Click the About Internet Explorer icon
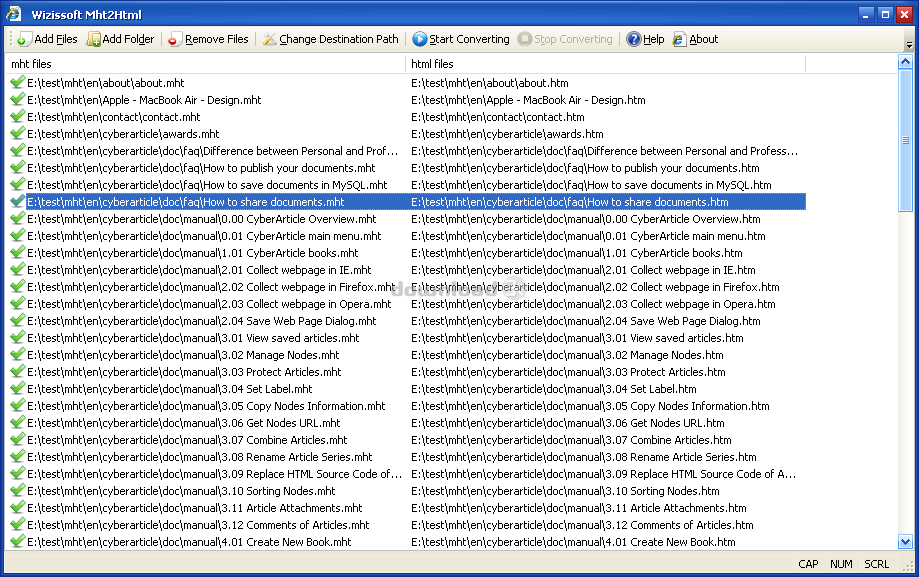 pyautogui.click(x=679, y=39)
